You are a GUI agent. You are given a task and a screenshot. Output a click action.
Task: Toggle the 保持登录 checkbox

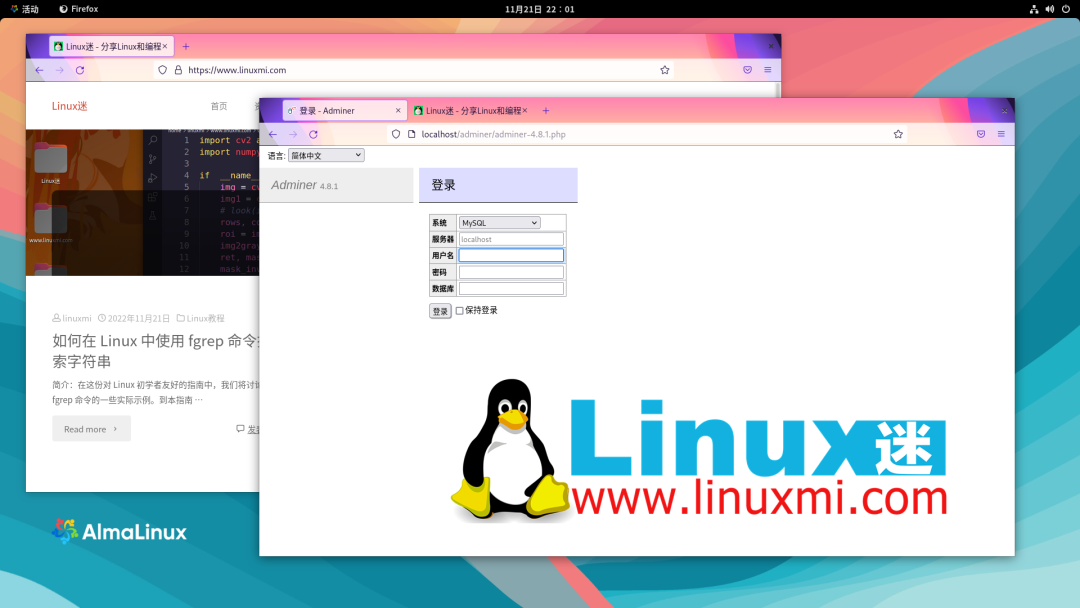459,311
